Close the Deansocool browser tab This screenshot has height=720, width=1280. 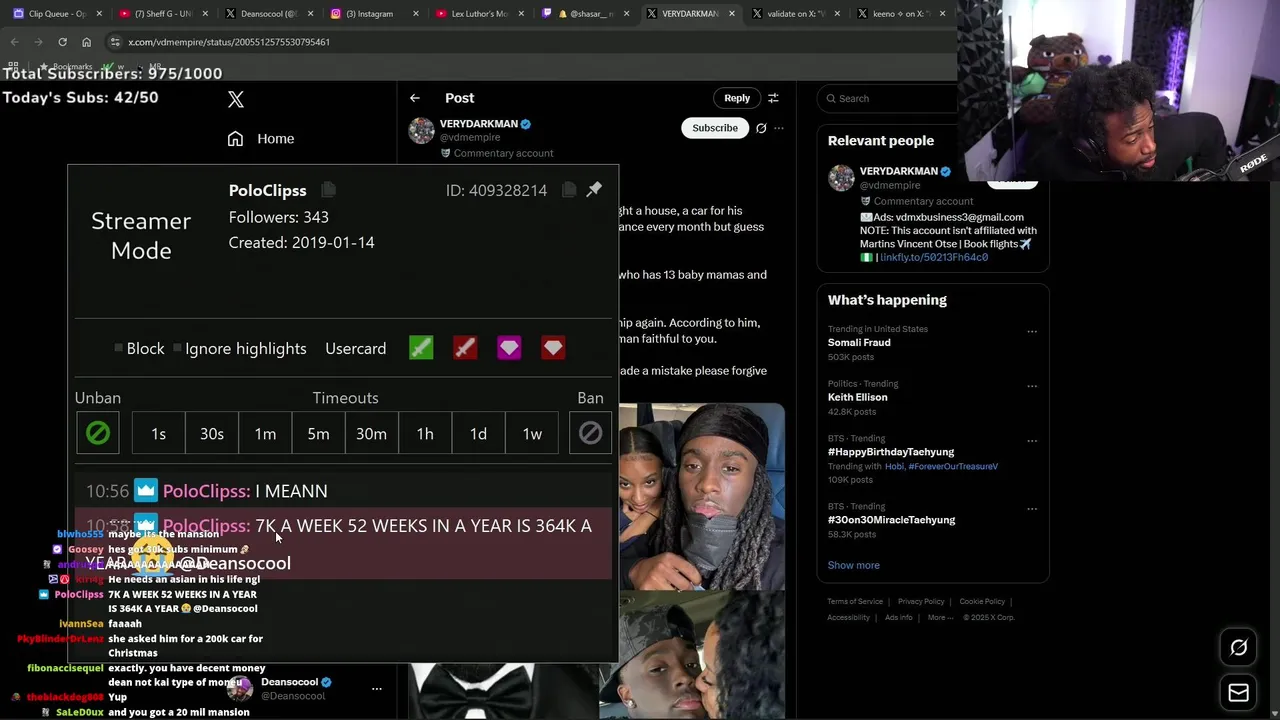click(x=310, y=14)
